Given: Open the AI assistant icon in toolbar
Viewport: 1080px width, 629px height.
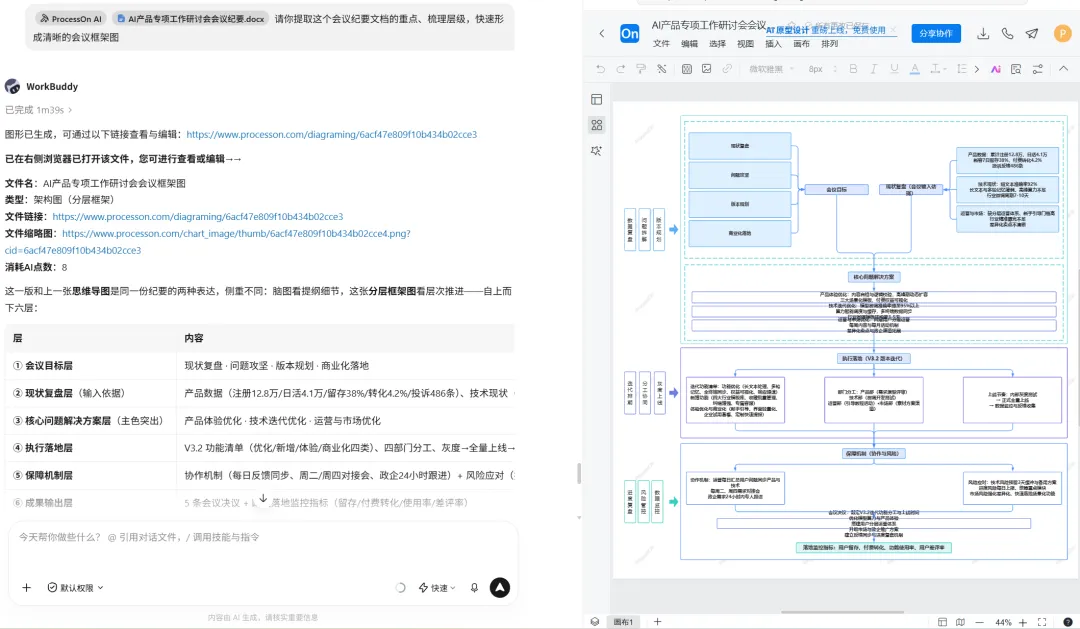Looking at the screenshot, I should tap(996, 69).
